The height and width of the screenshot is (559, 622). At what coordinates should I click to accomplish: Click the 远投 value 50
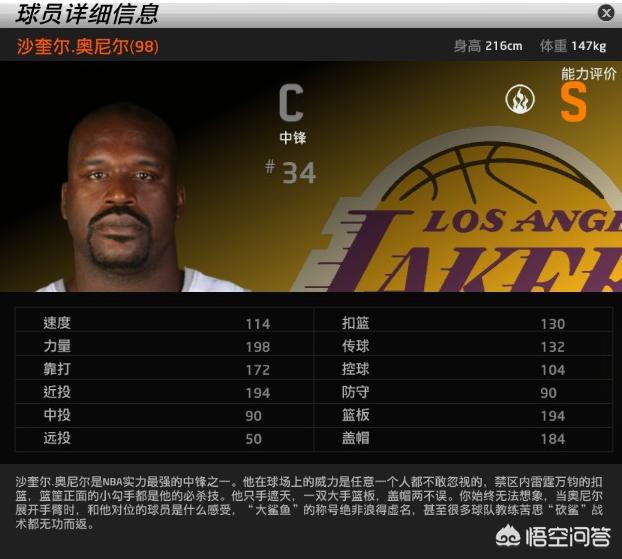(x=253, y=439)
